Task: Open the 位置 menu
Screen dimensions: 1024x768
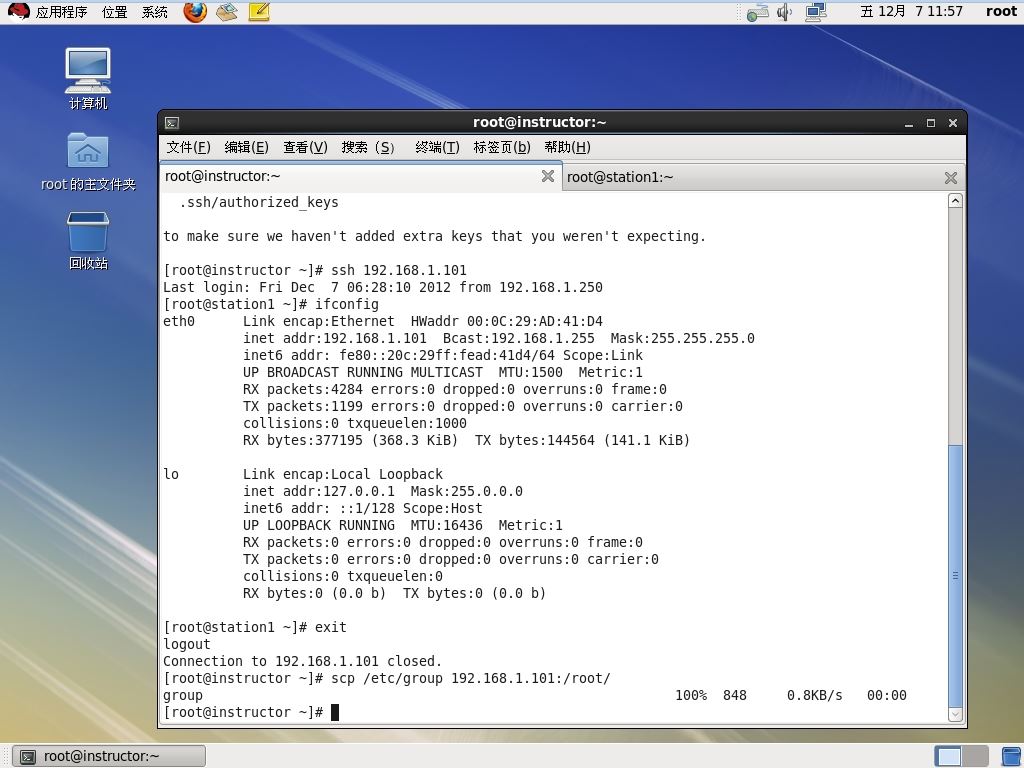Action: point(115,12)
